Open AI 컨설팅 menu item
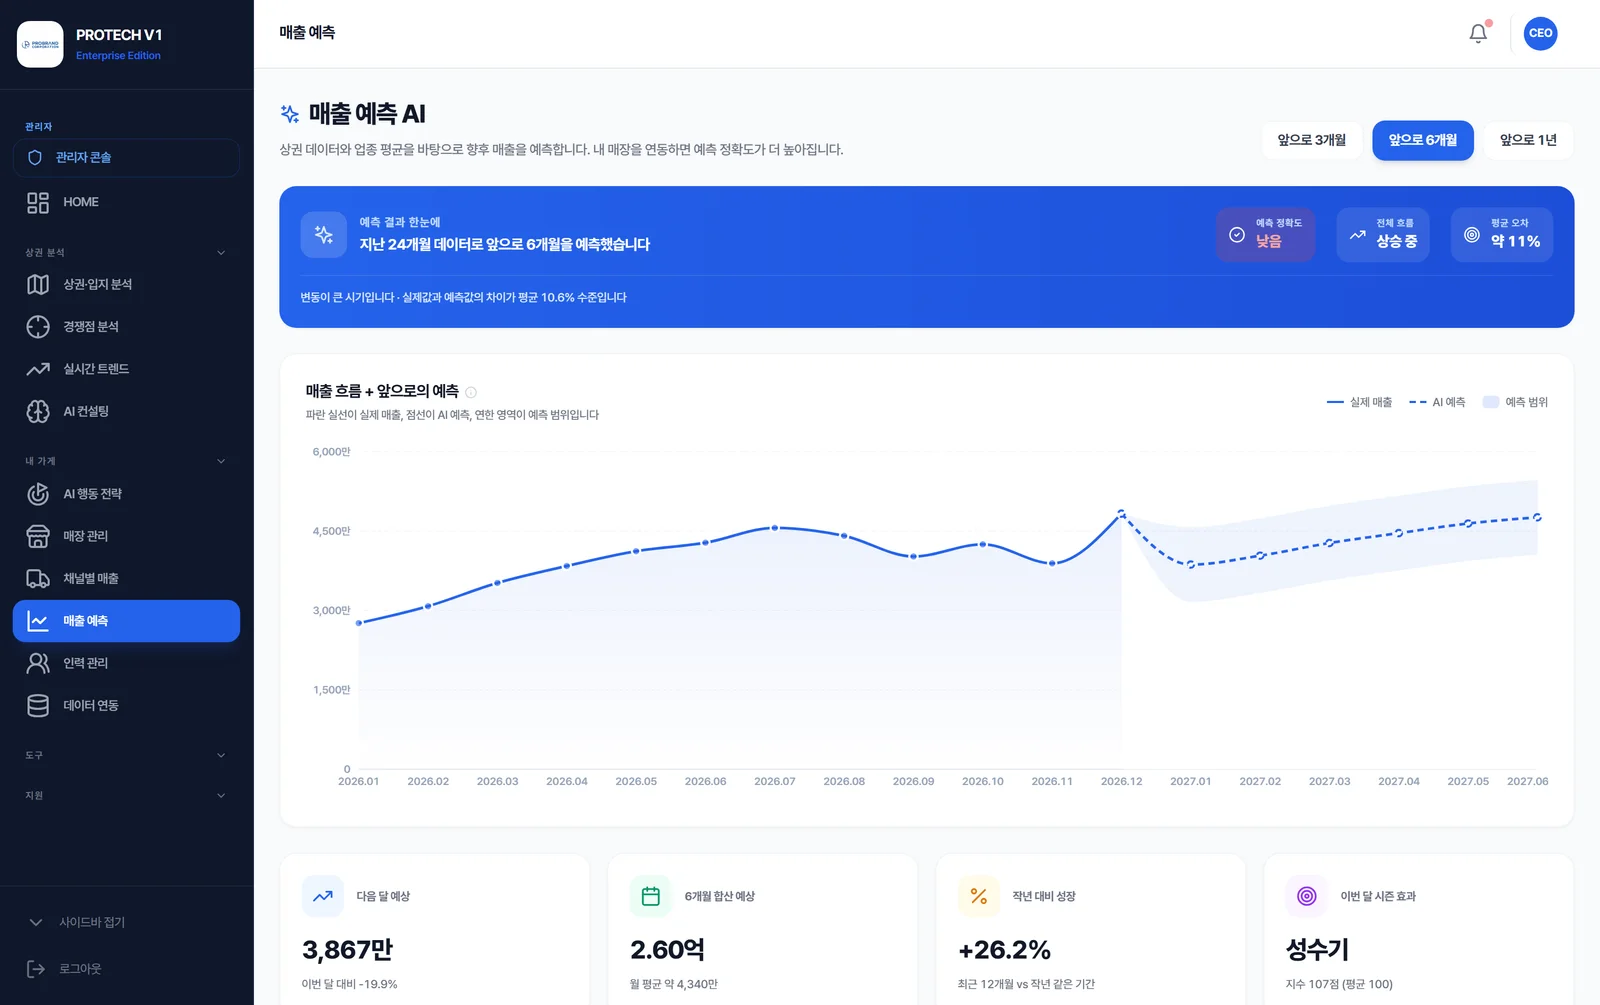Screen dimensions: 1600x1005 click(126, 411)
